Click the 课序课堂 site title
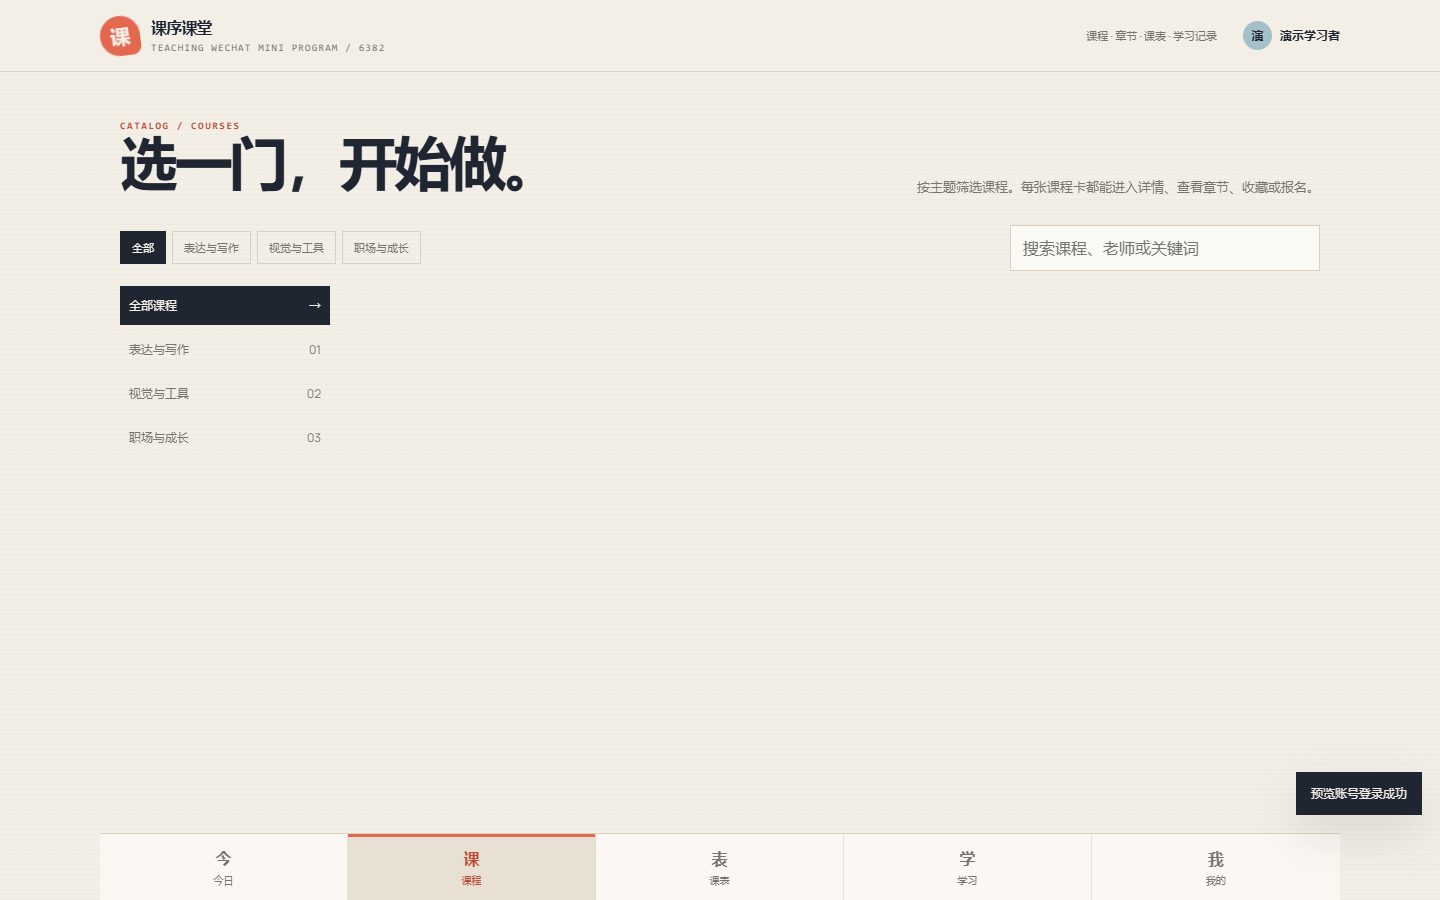 click(182, 28)
